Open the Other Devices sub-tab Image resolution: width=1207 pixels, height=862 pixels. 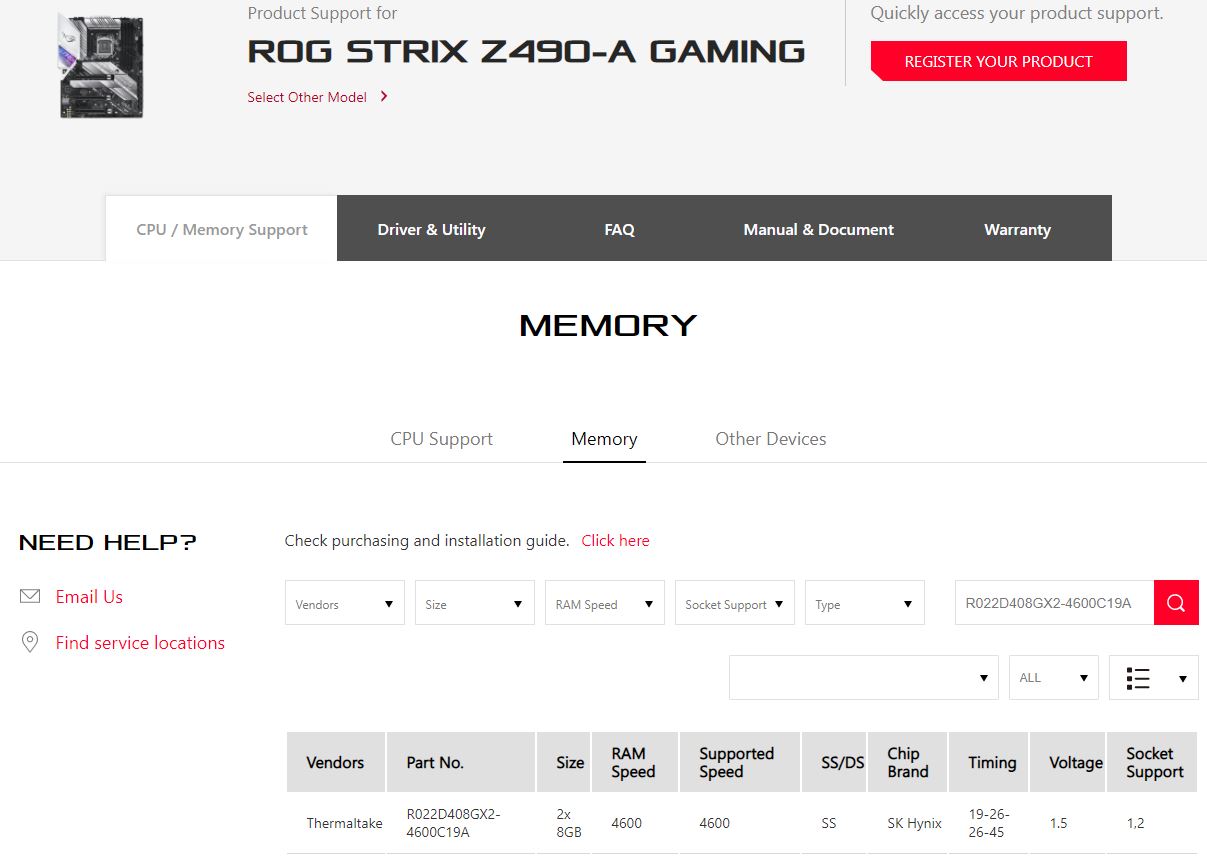(x=771, y=439)
